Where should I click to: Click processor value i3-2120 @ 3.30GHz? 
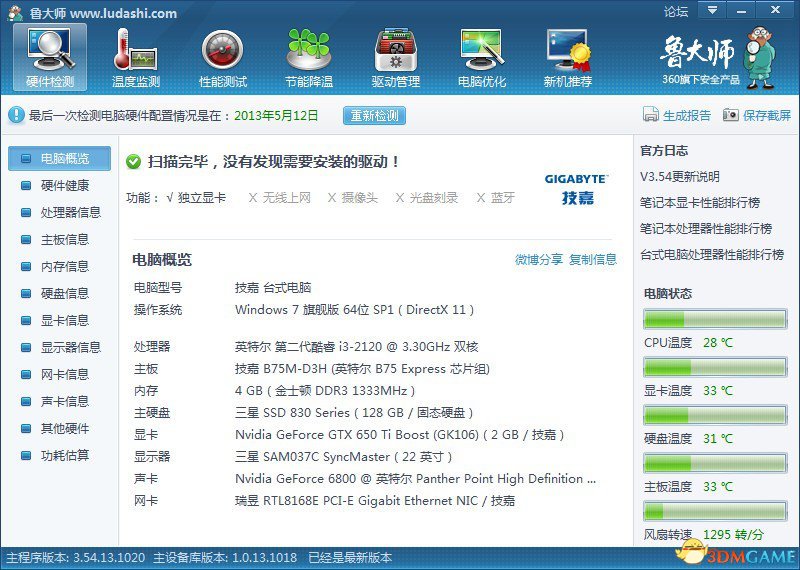tap(357, 348)
